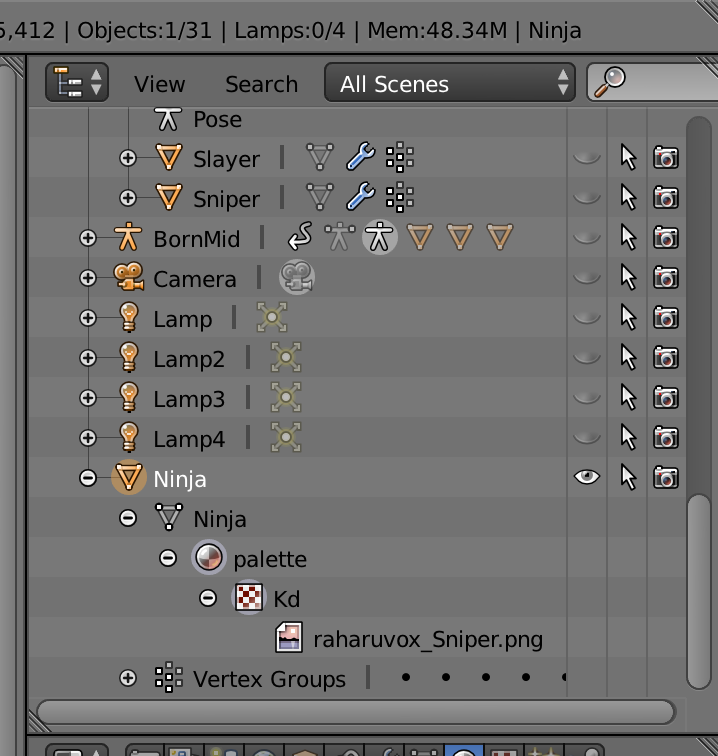
Task: Click the palette material icon
Action: tap(209, 558)
